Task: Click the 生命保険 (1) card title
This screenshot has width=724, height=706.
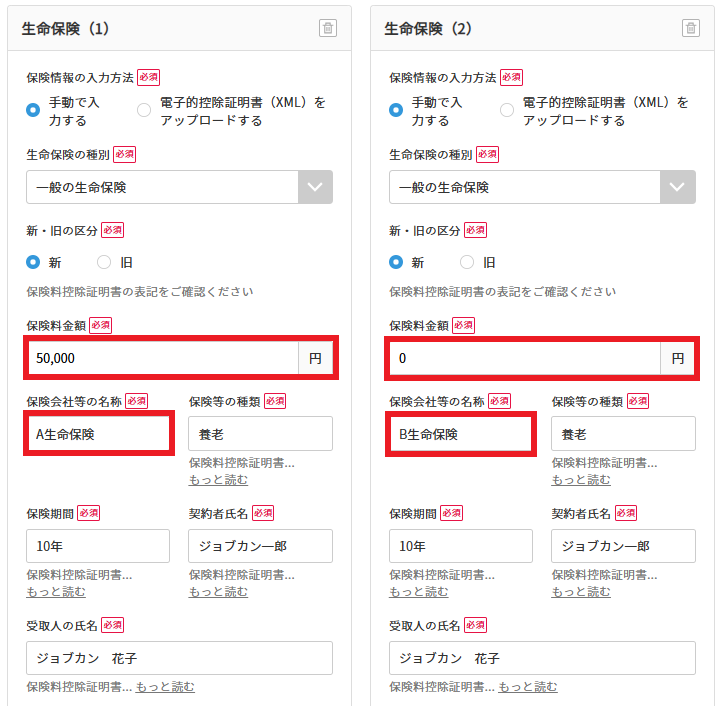Action: pos(65,29)
